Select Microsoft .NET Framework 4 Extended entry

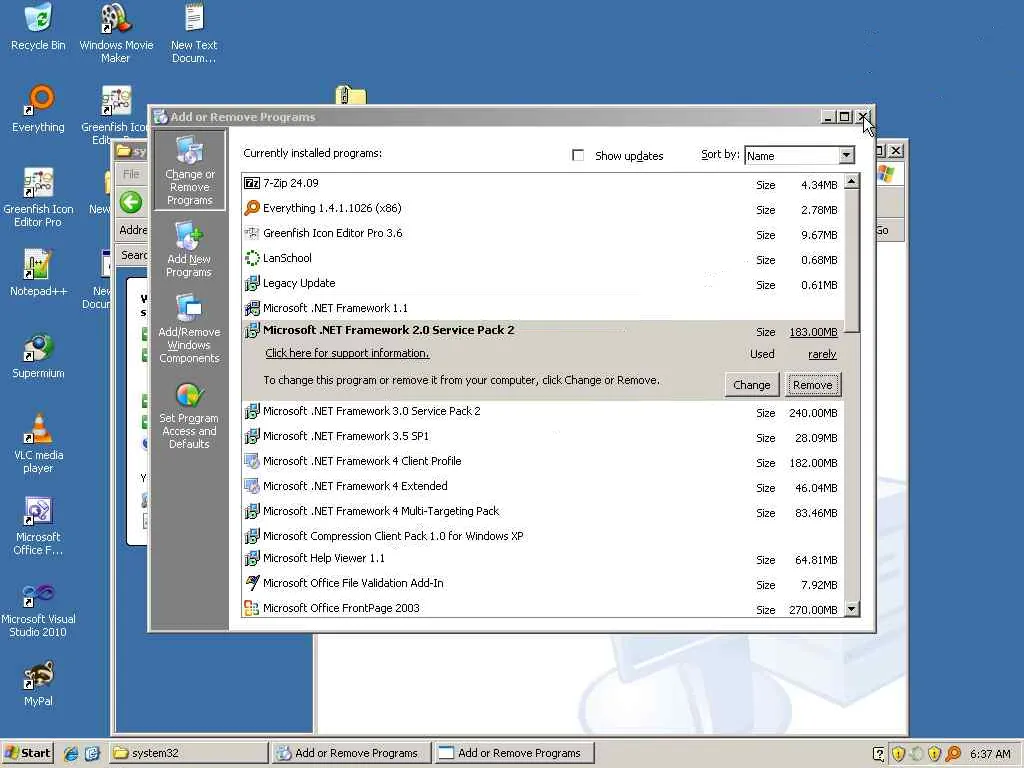(x=542, y=487)
